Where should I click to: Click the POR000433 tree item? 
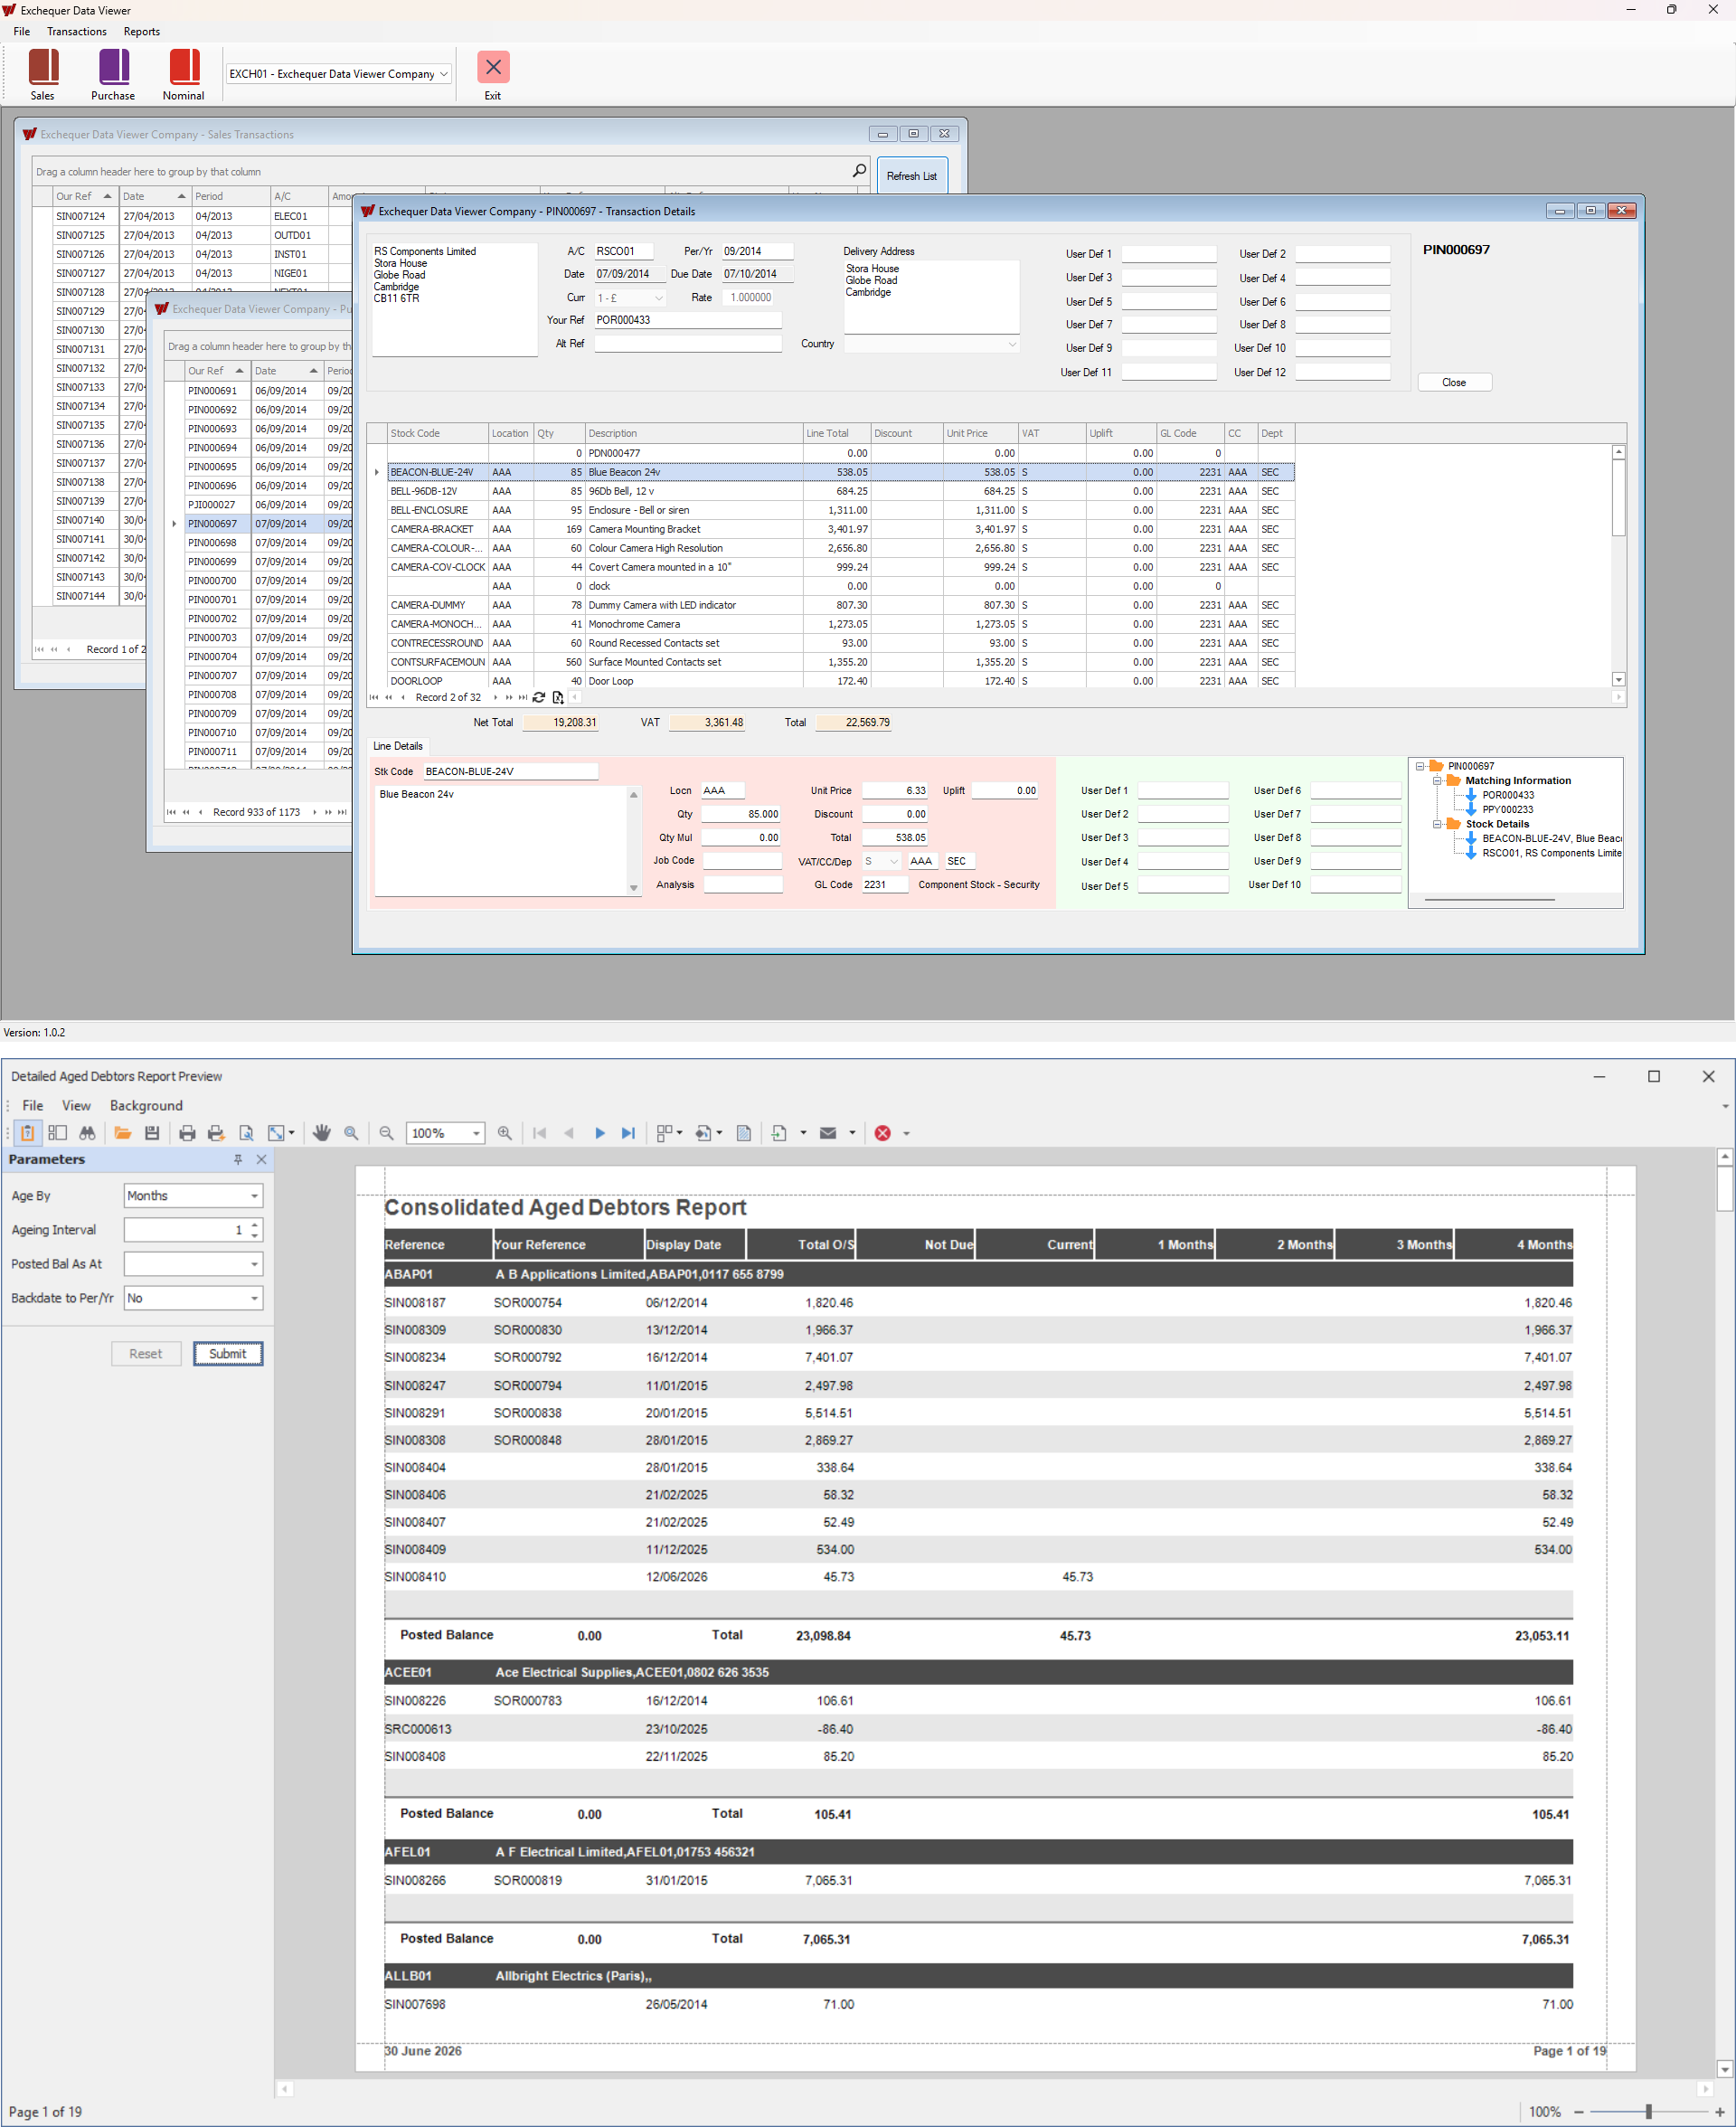pyautogui.click(x=1508, y=795)
